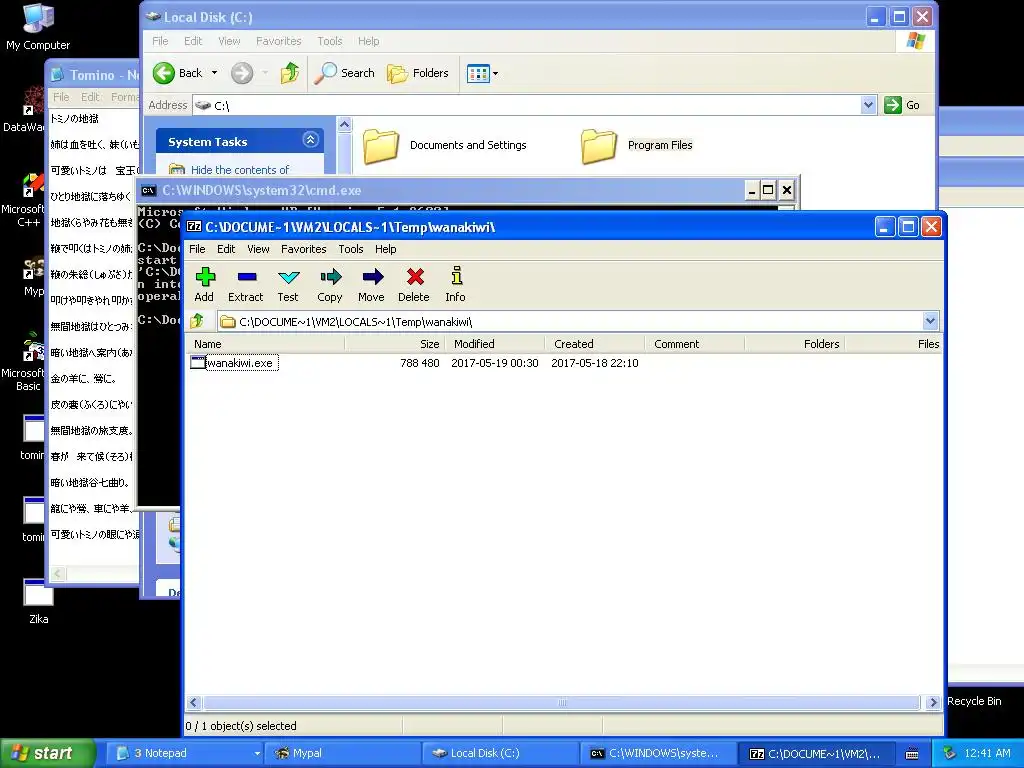The image size is (1024, 768).
Task: Select wanakiwi.exe file icon in list
Action: click(x=198, y=362)
